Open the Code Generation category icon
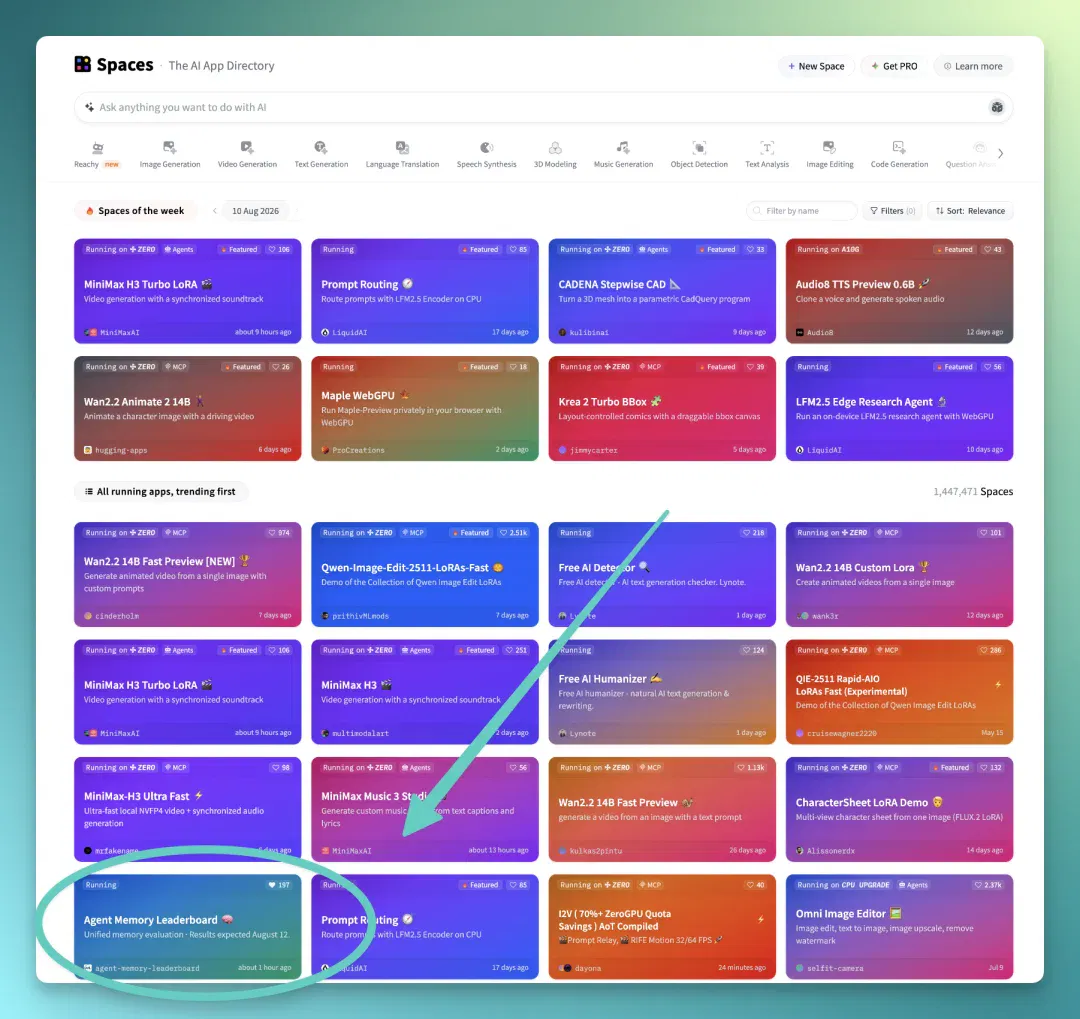Image resolution: width=1080 pixels, height=1019 pixels. [x=899, y=147]
